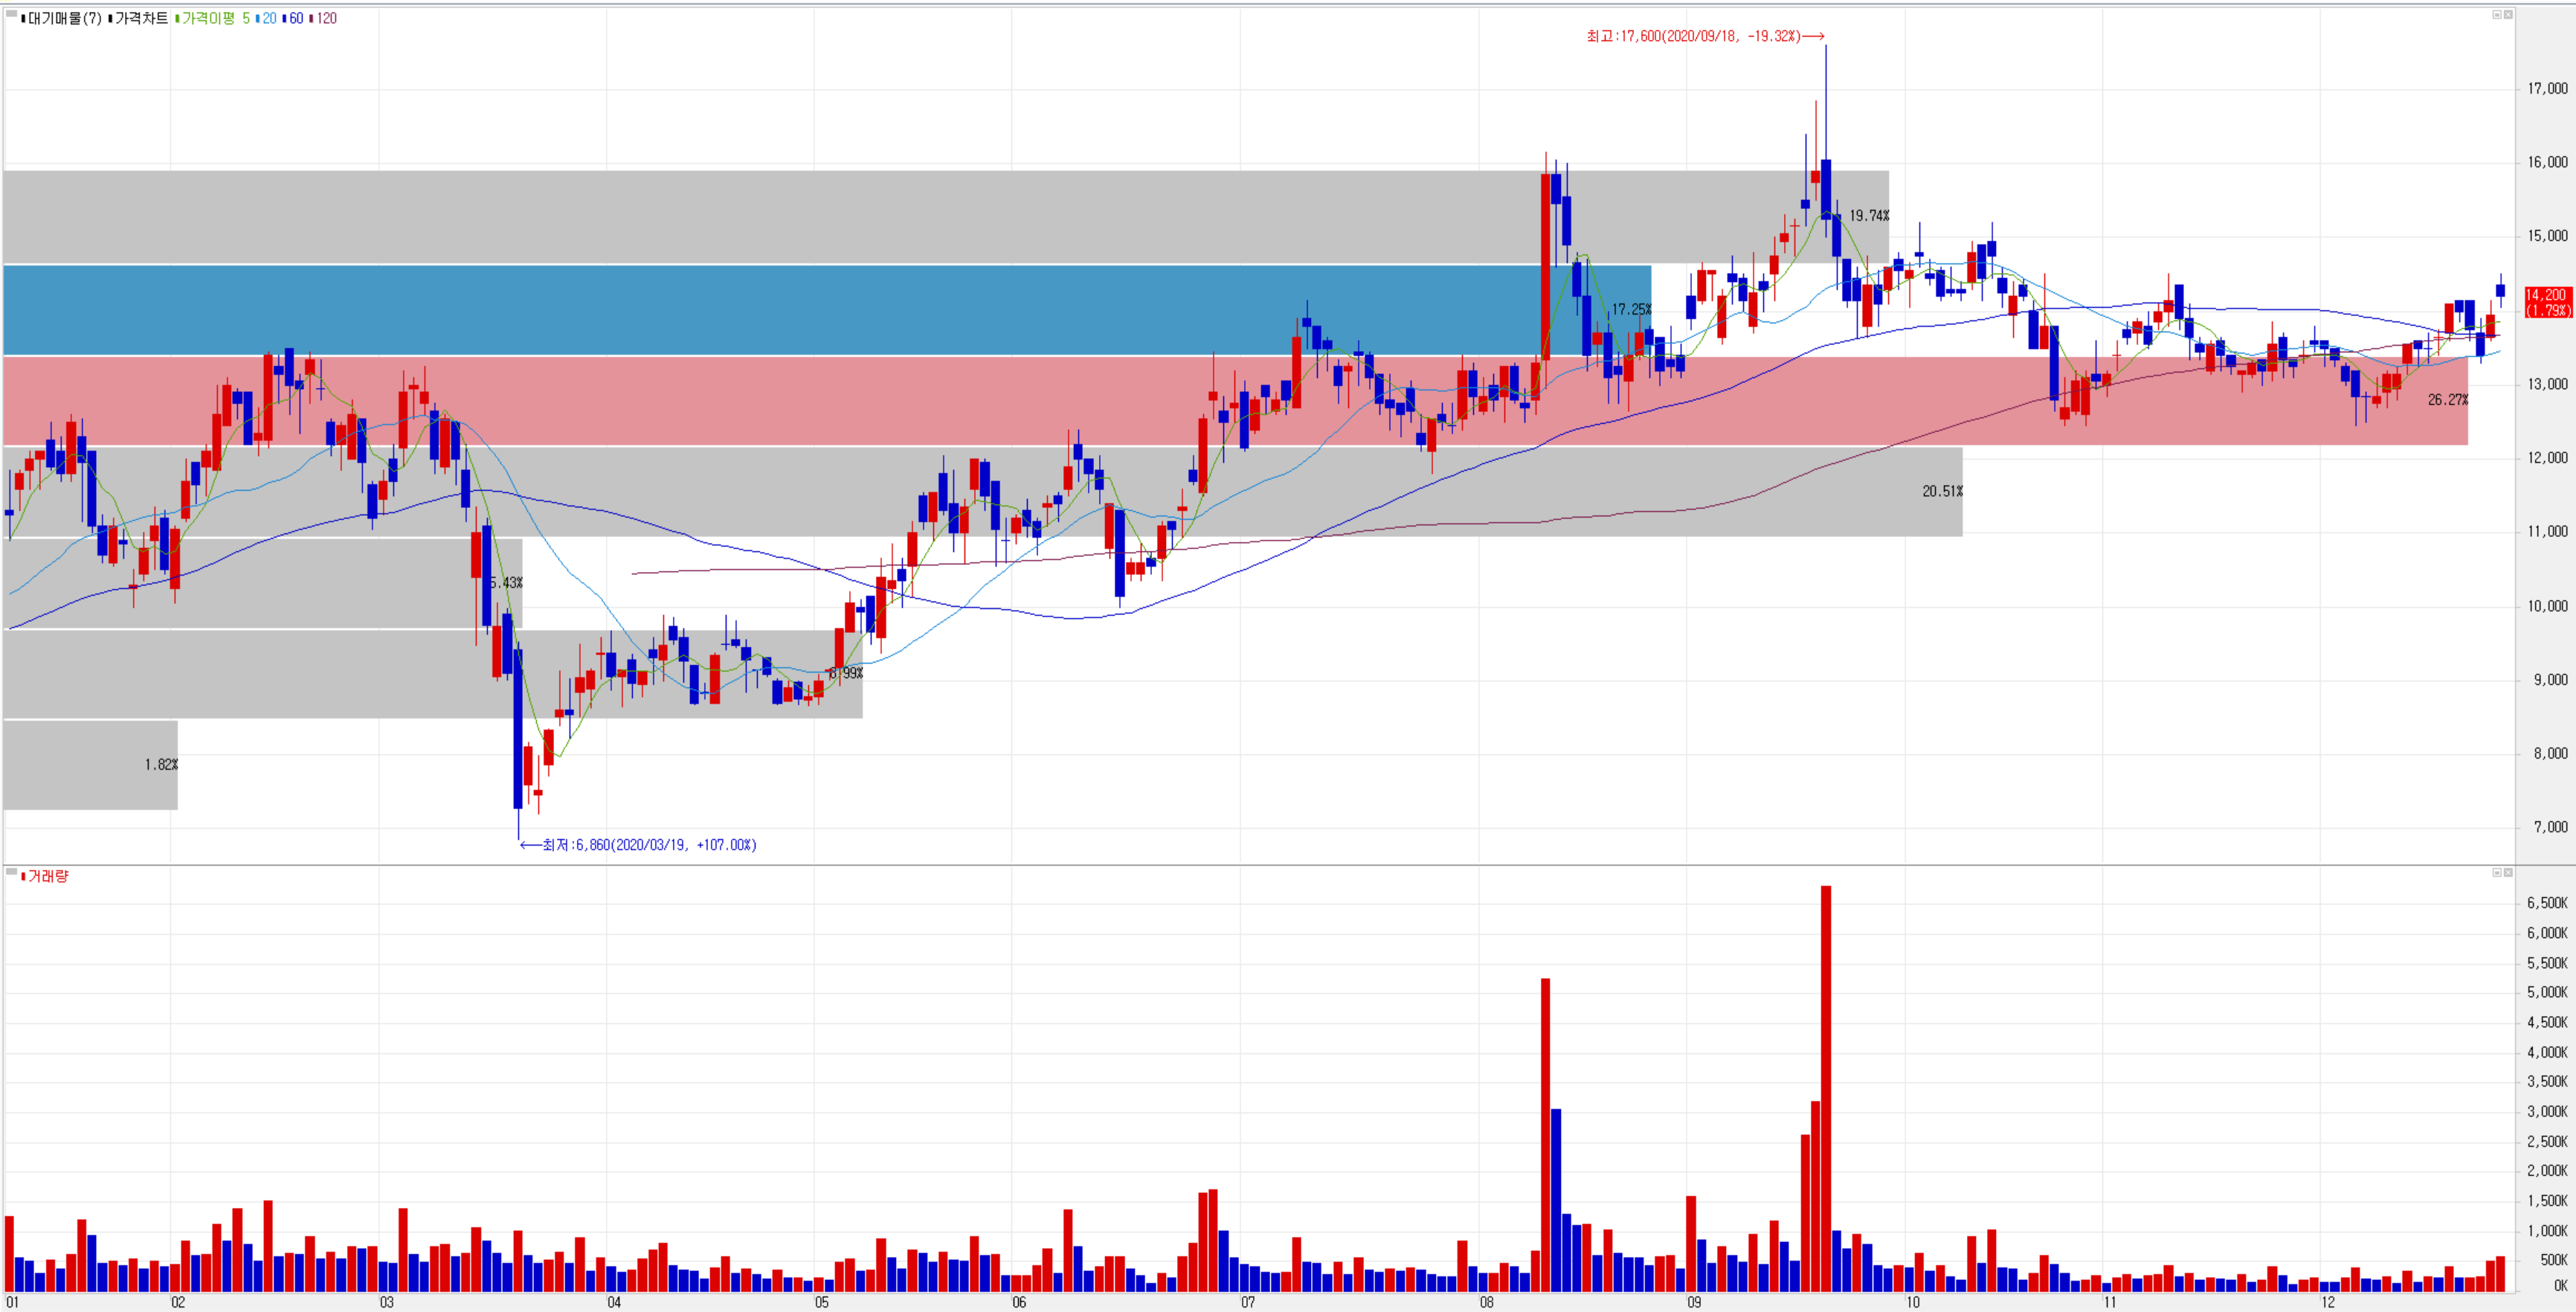Click gray handle box of 거래량 panel
The width and height of the screenshot is (2576, 1312).
[11, 872]
